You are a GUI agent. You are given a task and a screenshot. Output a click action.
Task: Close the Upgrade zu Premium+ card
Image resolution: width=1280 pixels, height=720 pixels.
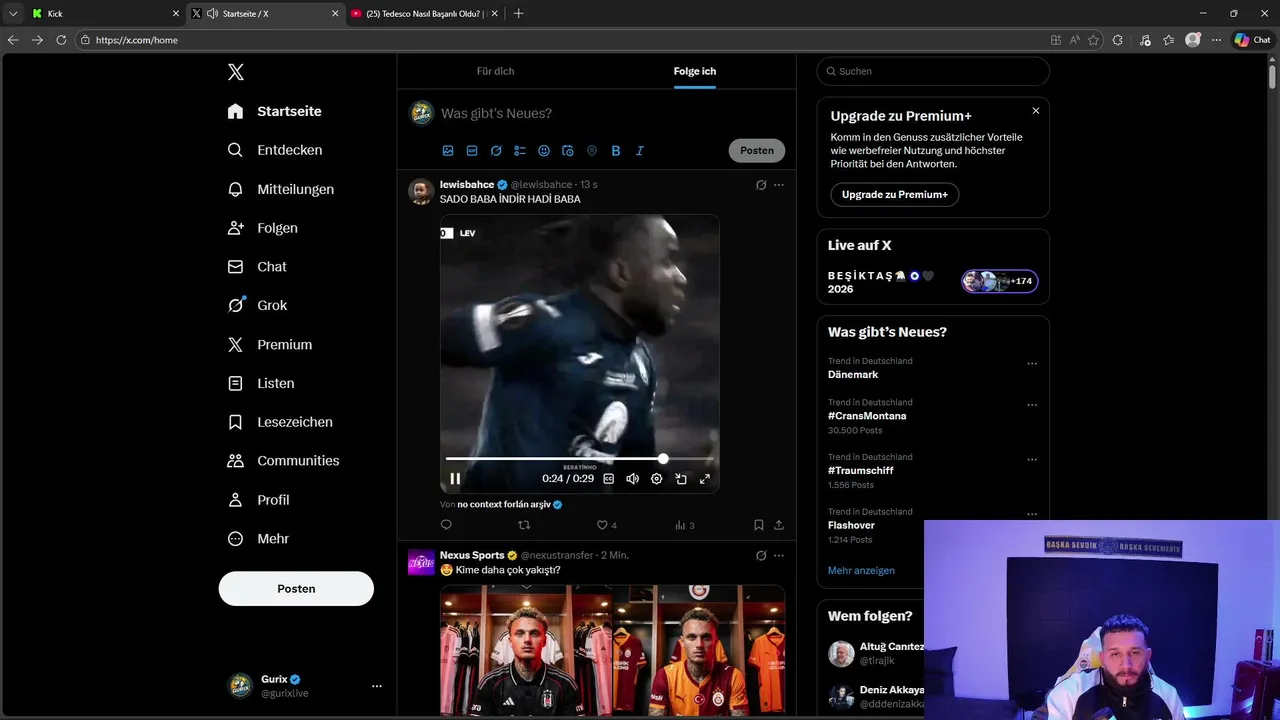pos(1036,111)
